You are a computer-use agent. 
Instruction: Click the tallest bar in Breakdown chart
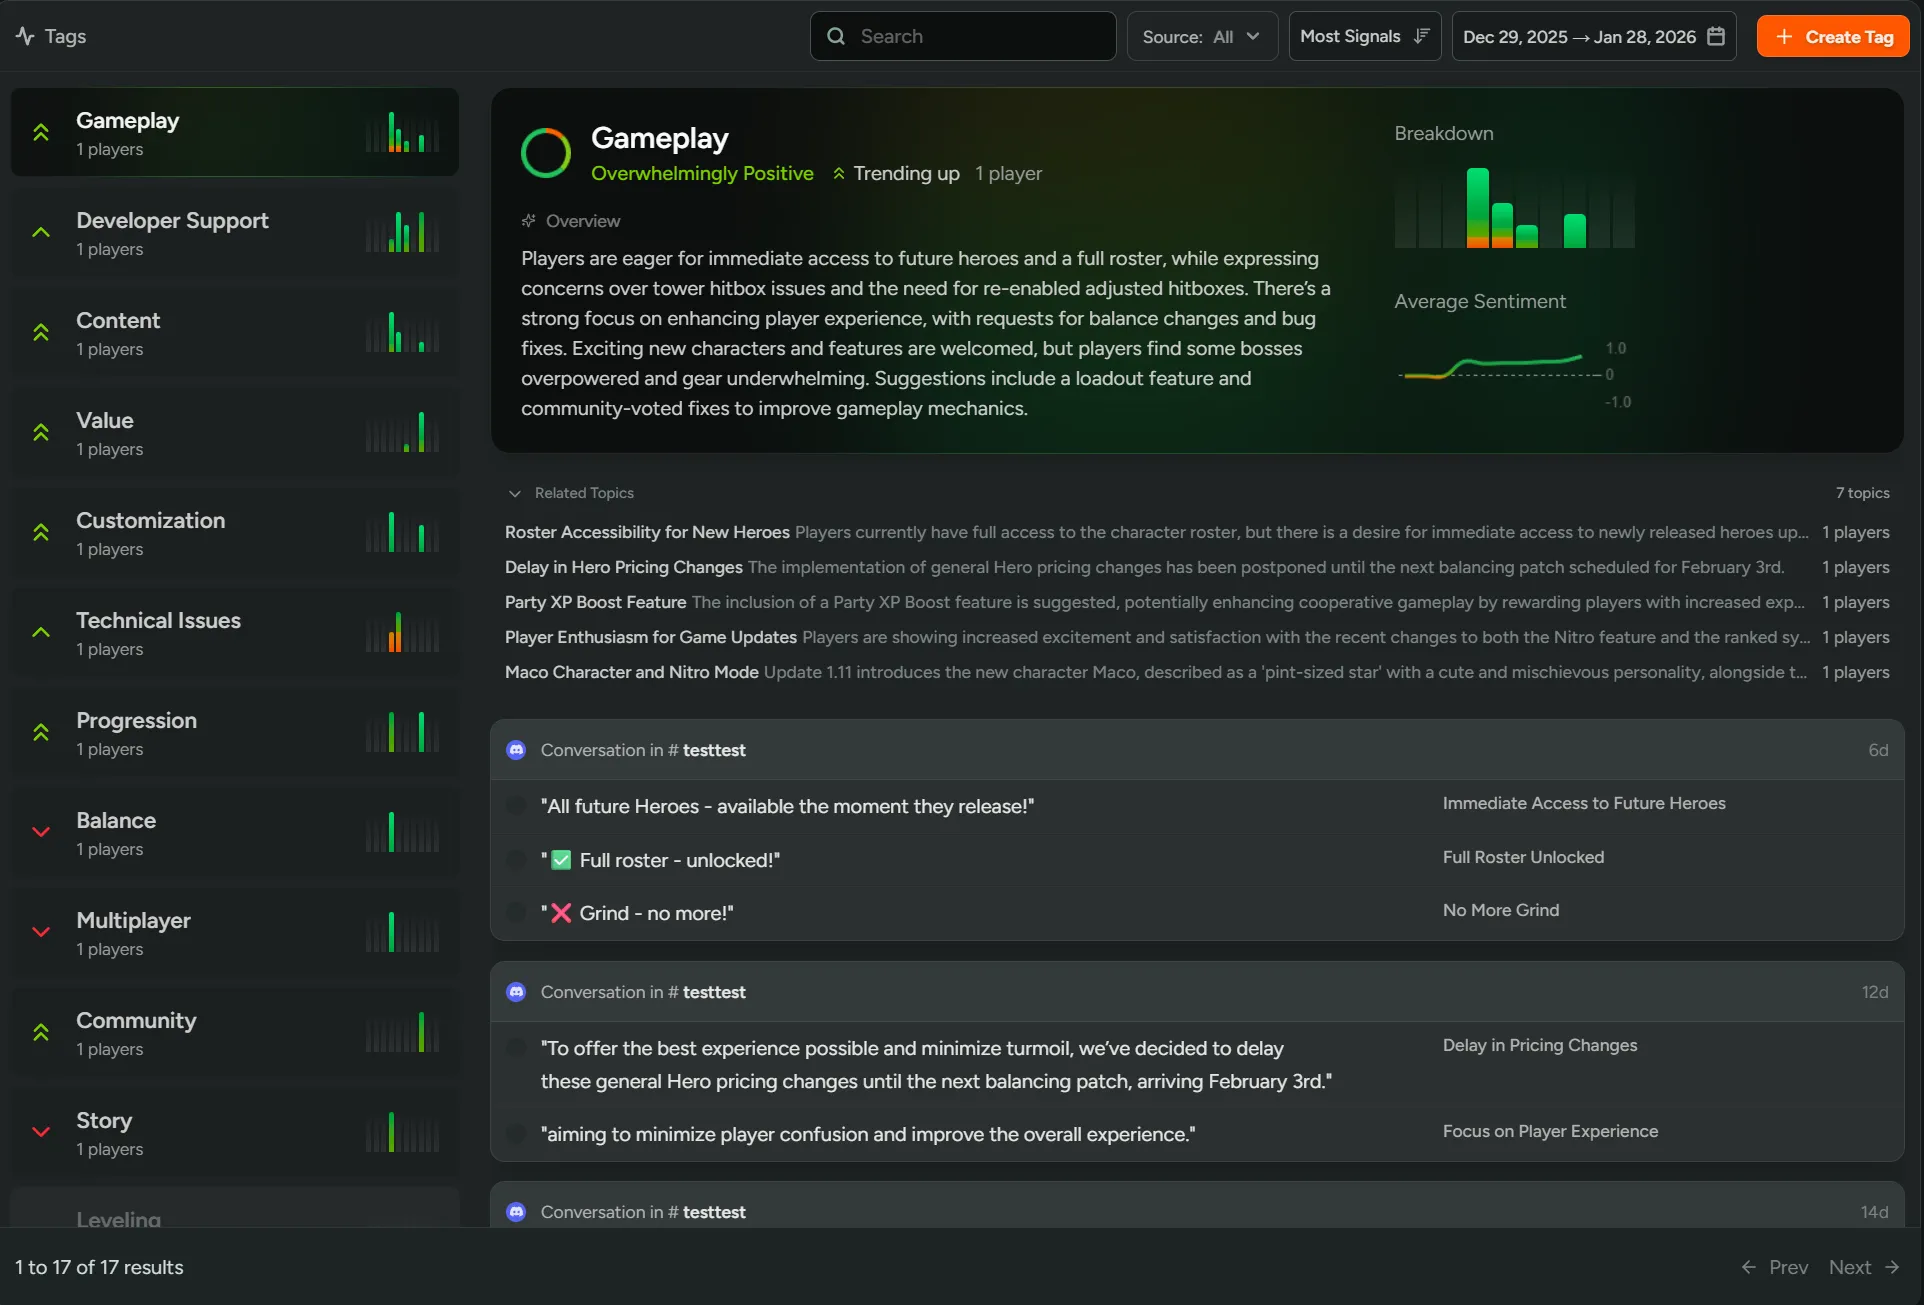pyautogui.click(x=1477, y=207)
